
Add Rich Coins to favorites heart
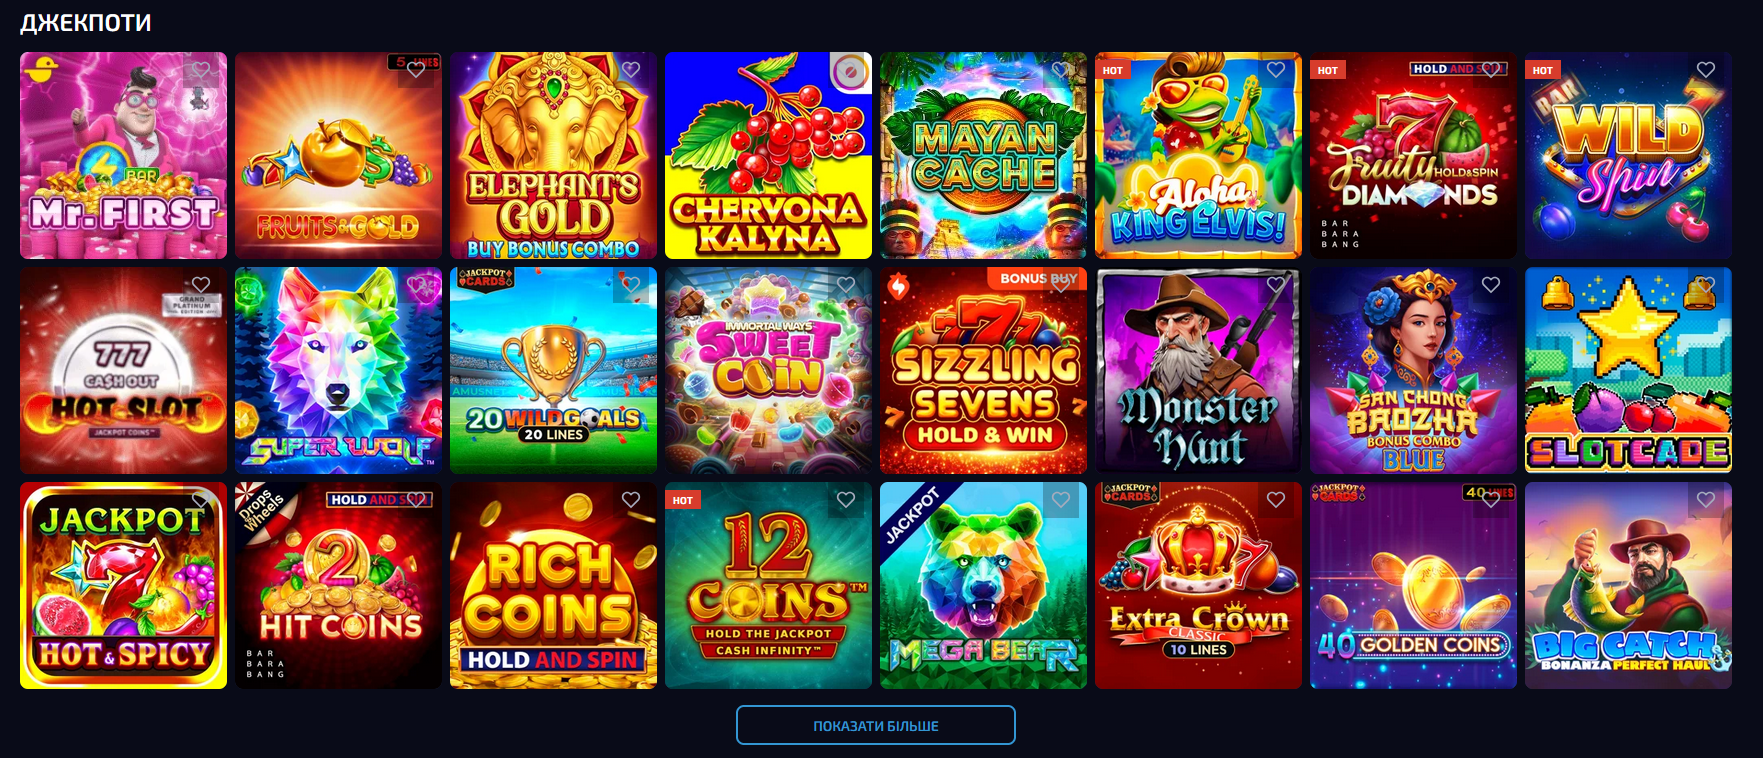631,500
